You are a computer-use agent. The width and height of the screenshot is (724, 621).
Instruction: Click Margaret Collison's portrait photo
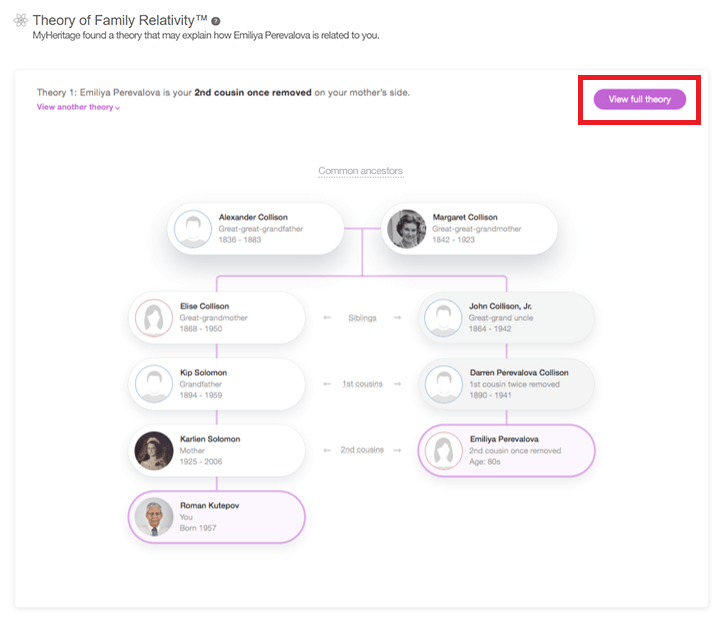click(x=407, y=229)
